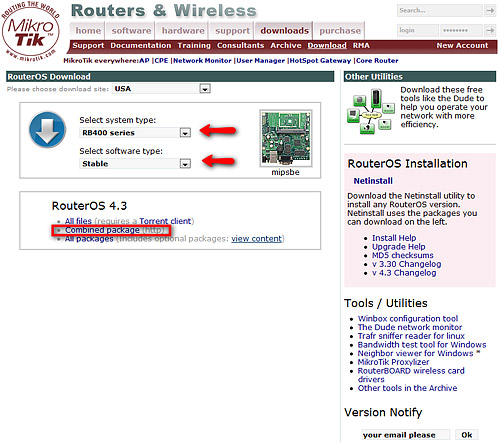Image resolution: width=500 pixels, height=443 pixels.
Task: Open Archive in the submenu
Action: (x=286, y=45)
